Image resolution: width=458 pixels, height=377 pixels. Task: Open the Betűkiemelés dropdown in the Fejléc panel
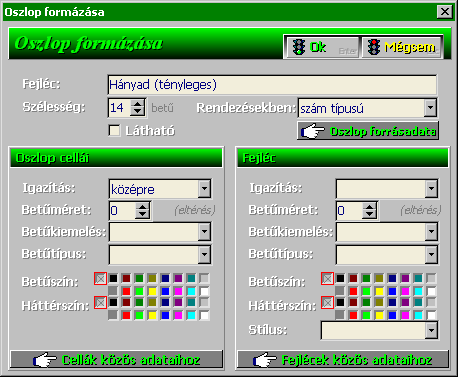(x=431, y=232)
